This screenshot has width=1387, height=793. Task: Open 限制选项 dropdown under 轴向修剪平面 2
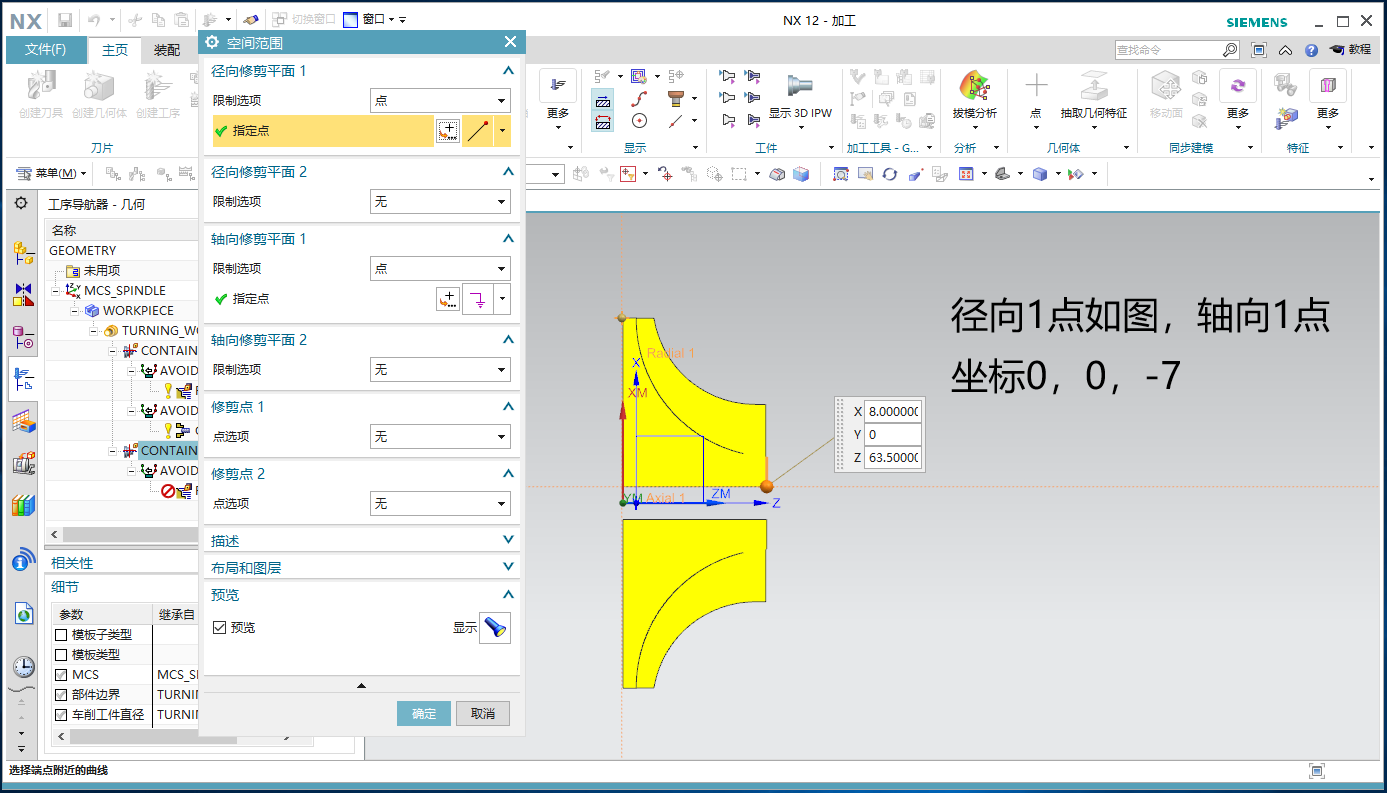tap(440, 369)
